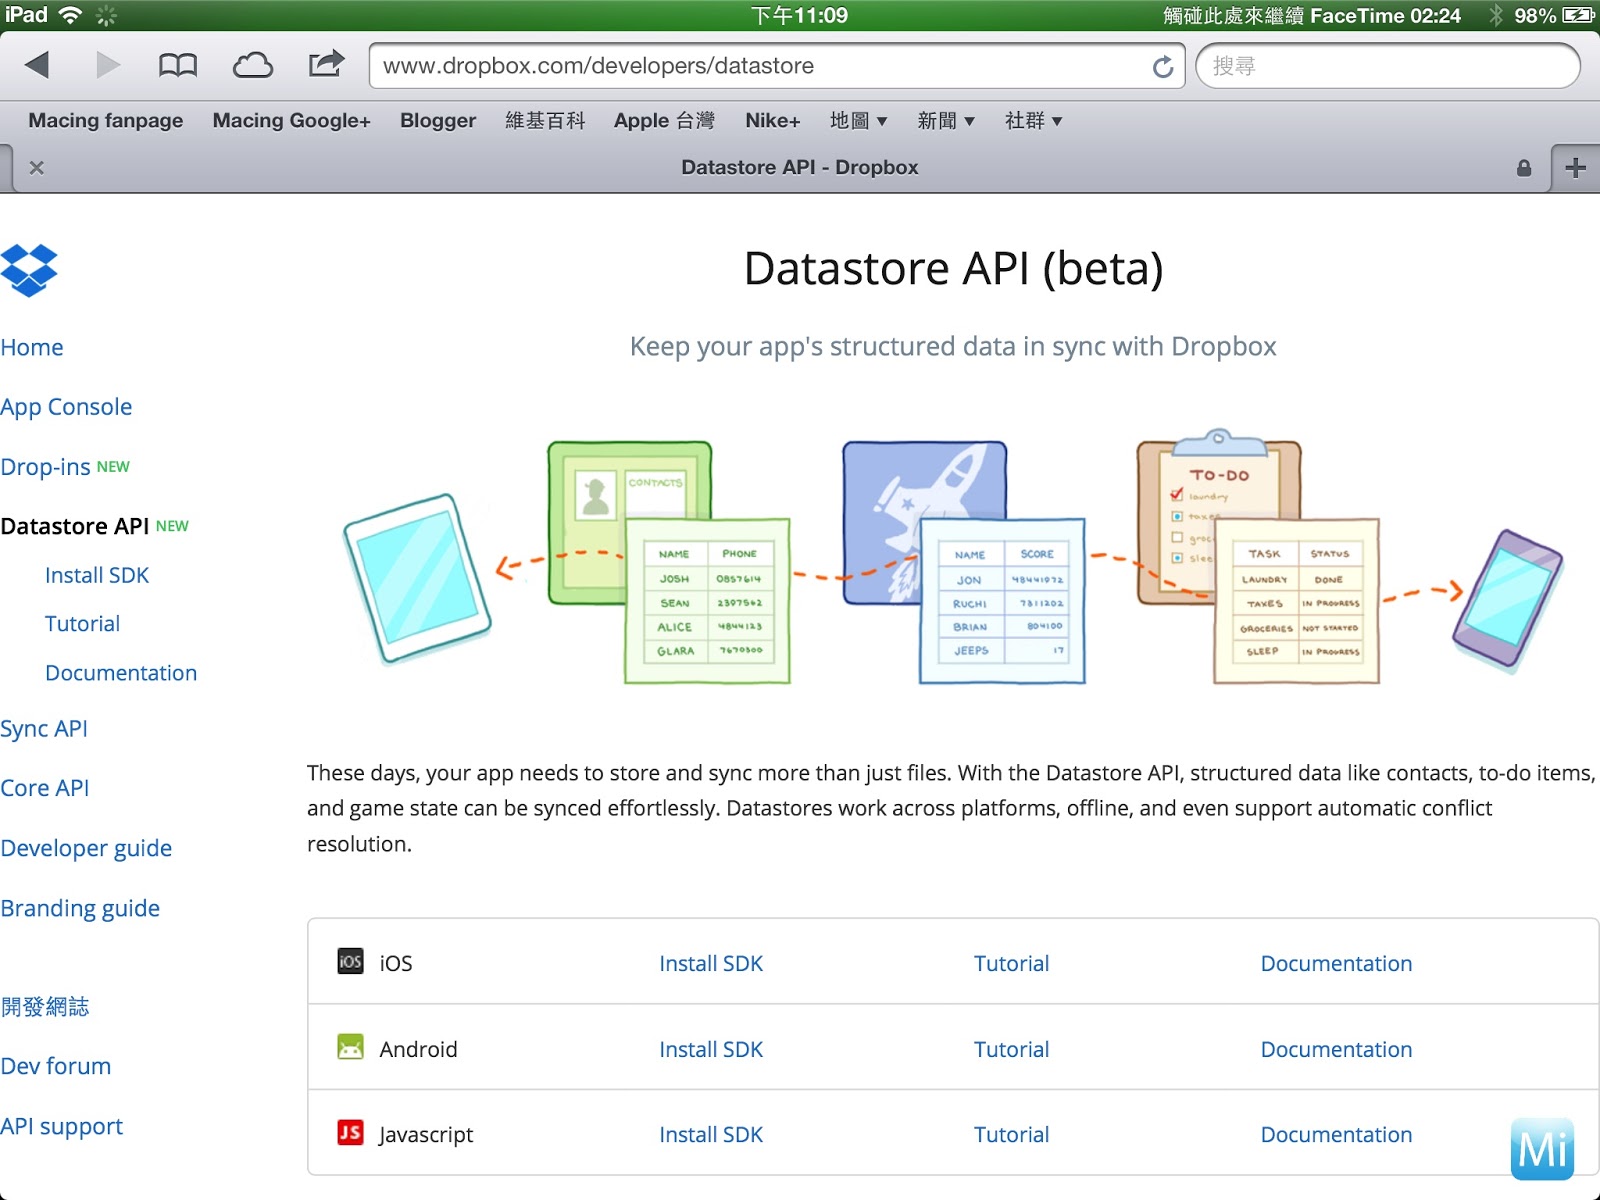Click the Javascript JS icon
The image size is (1600, 1200).
[350, 1133]
